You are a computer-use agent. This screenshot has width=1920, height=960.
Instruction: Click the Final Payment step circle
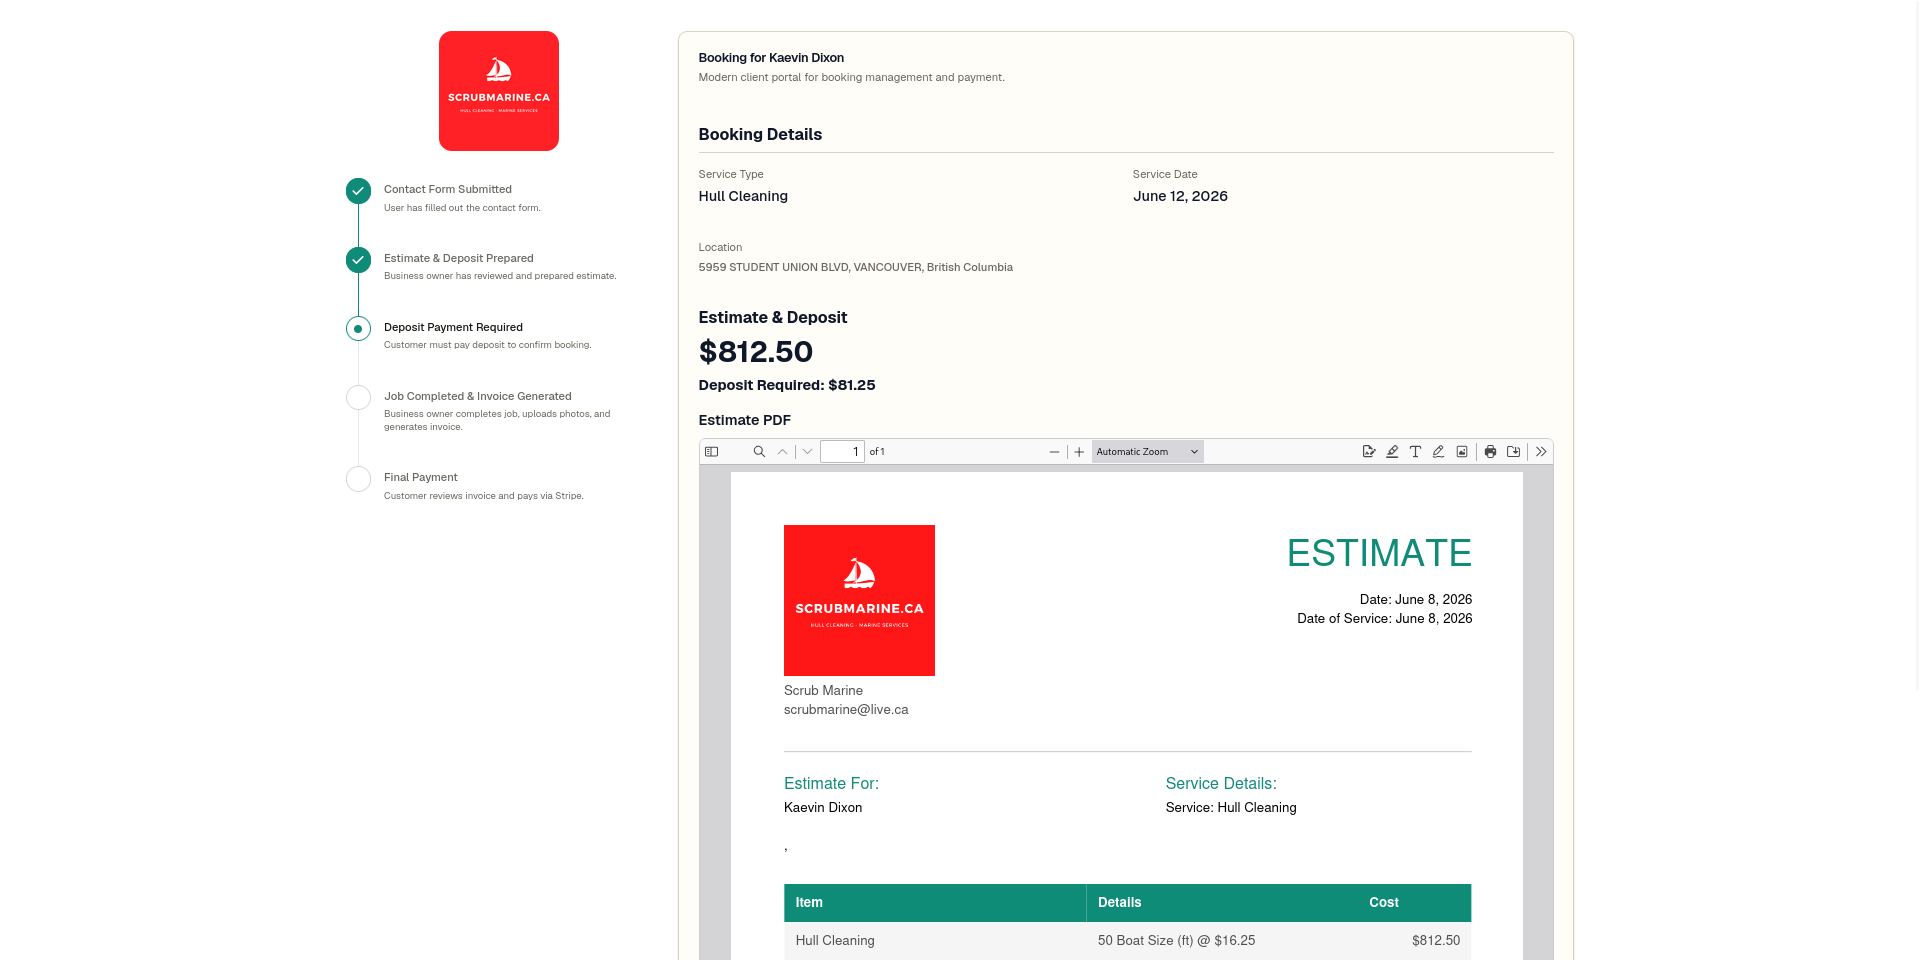tap(358, 479)
